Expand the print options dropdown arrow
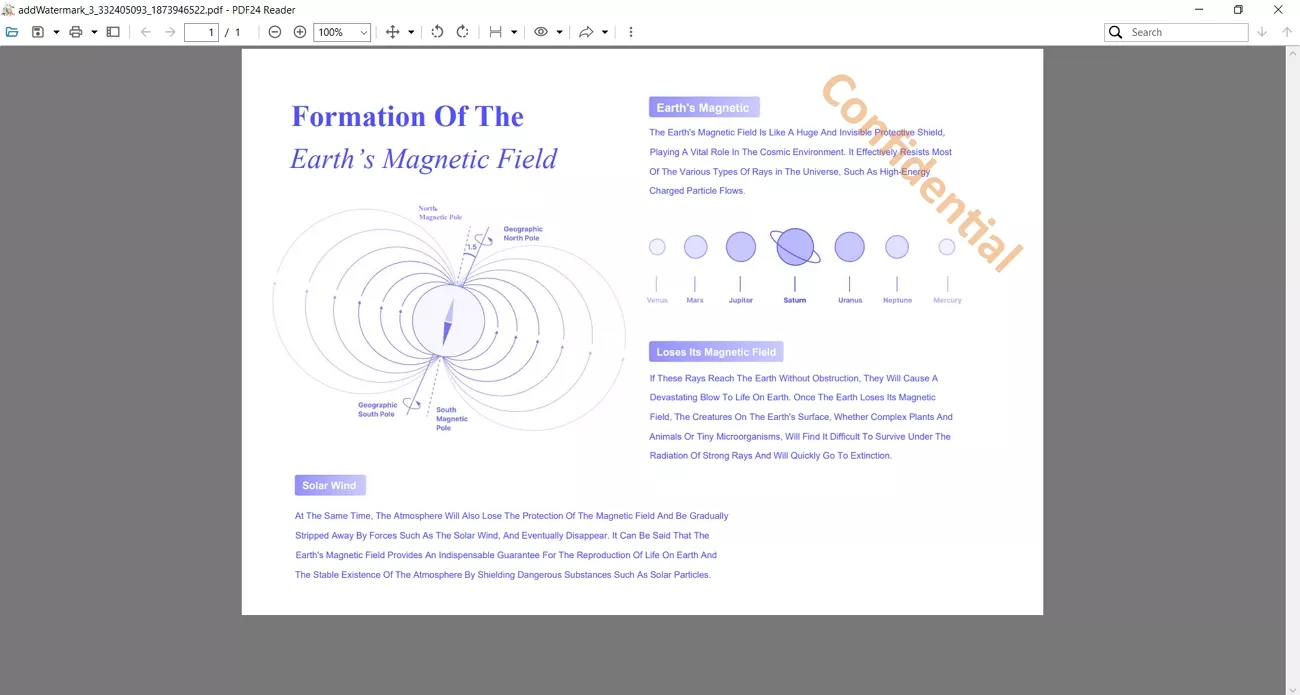The image size is (1300, 695). point(92,31)
